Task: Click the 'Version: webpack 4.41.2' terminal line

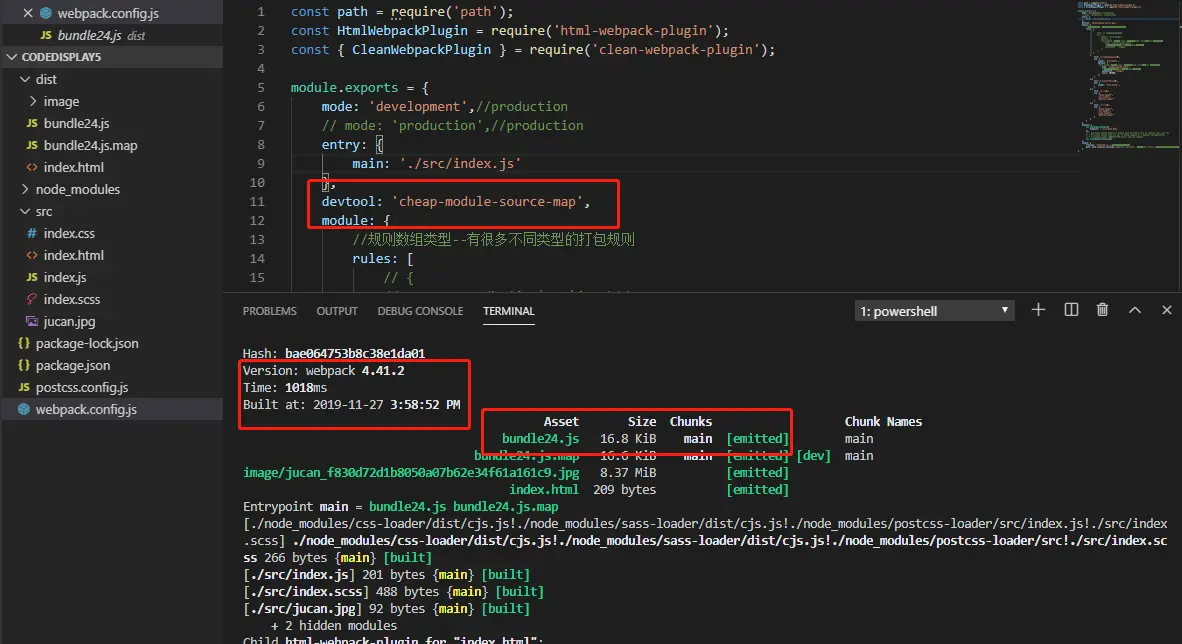Action: [323, 370]
